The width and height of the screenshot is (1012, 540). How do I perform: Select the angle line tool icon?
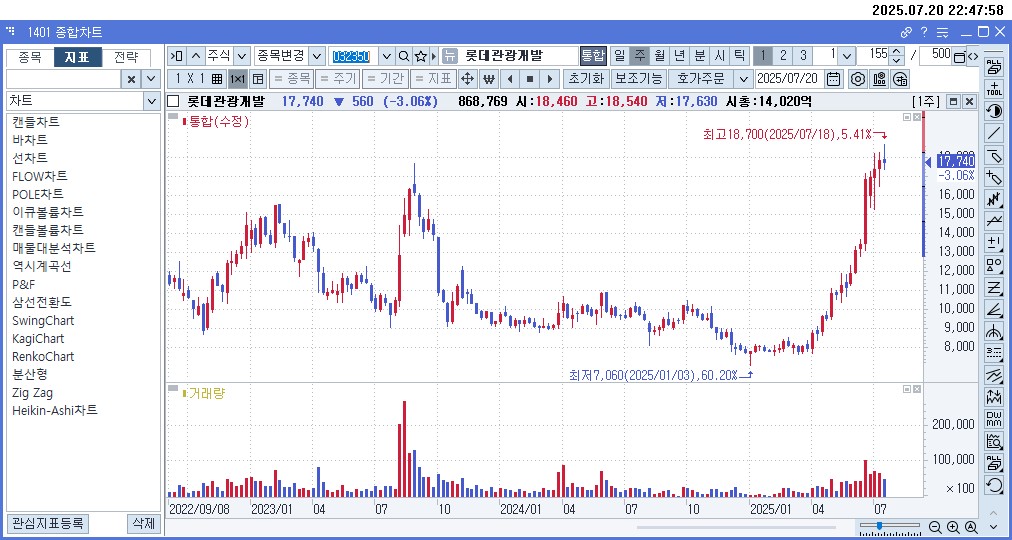click(x=994, y=309)
